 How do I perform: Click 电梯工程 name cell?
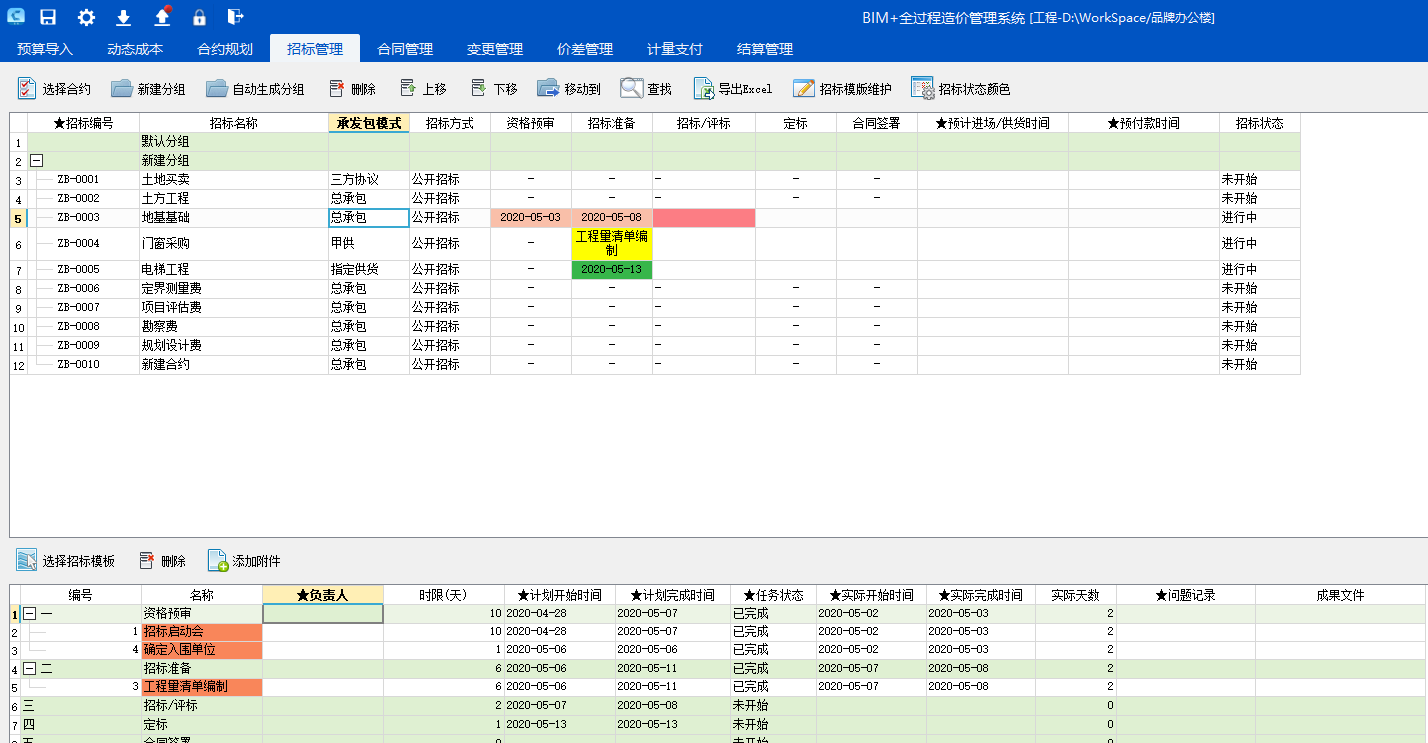pos(234,270)
